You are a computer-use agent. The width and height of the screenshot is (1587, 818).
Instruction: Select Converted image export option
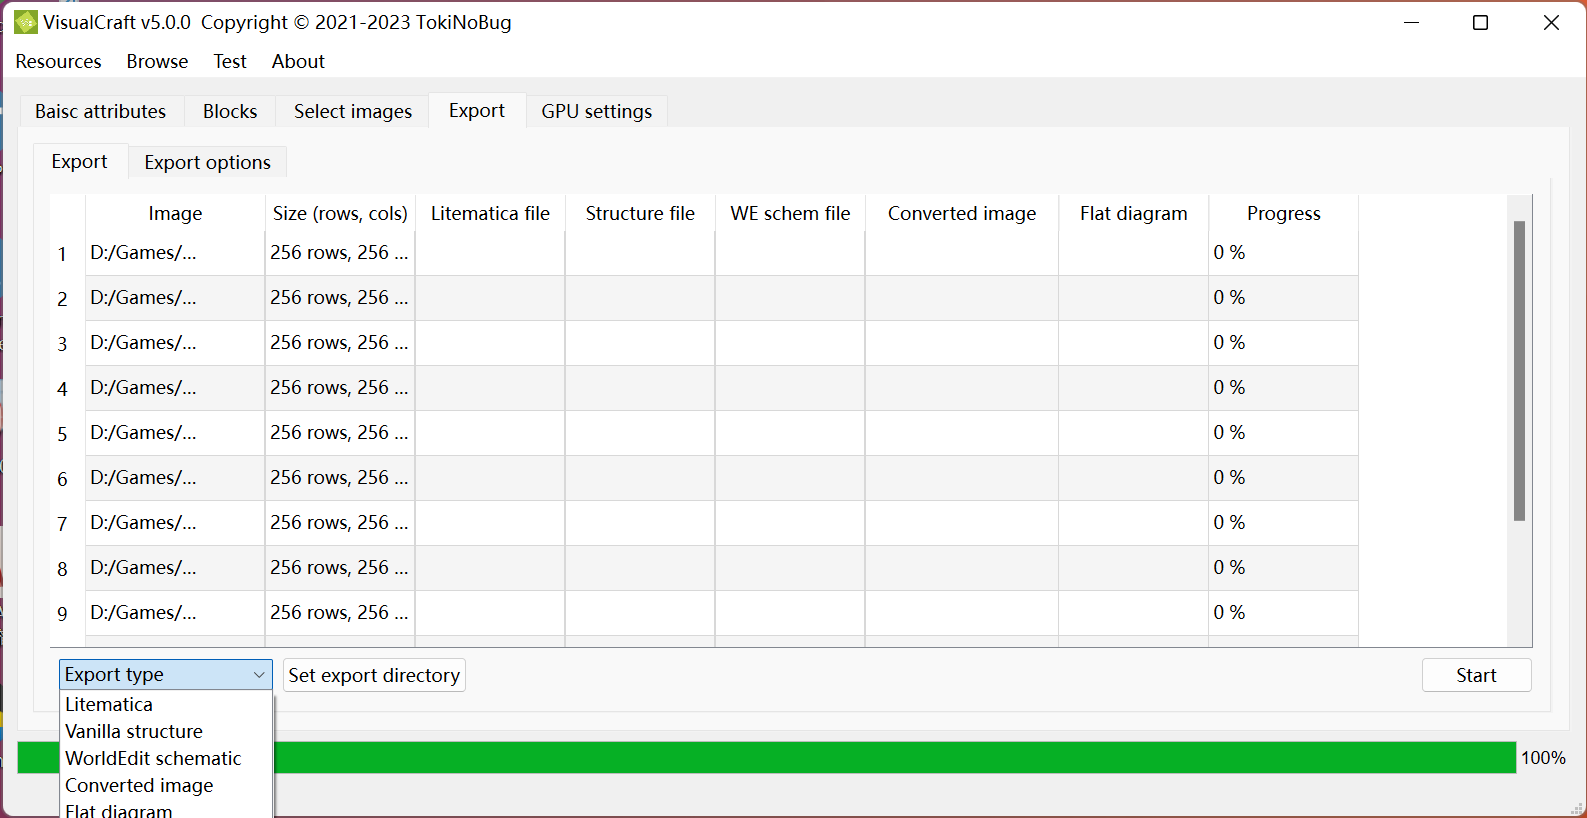coord(139,786)
